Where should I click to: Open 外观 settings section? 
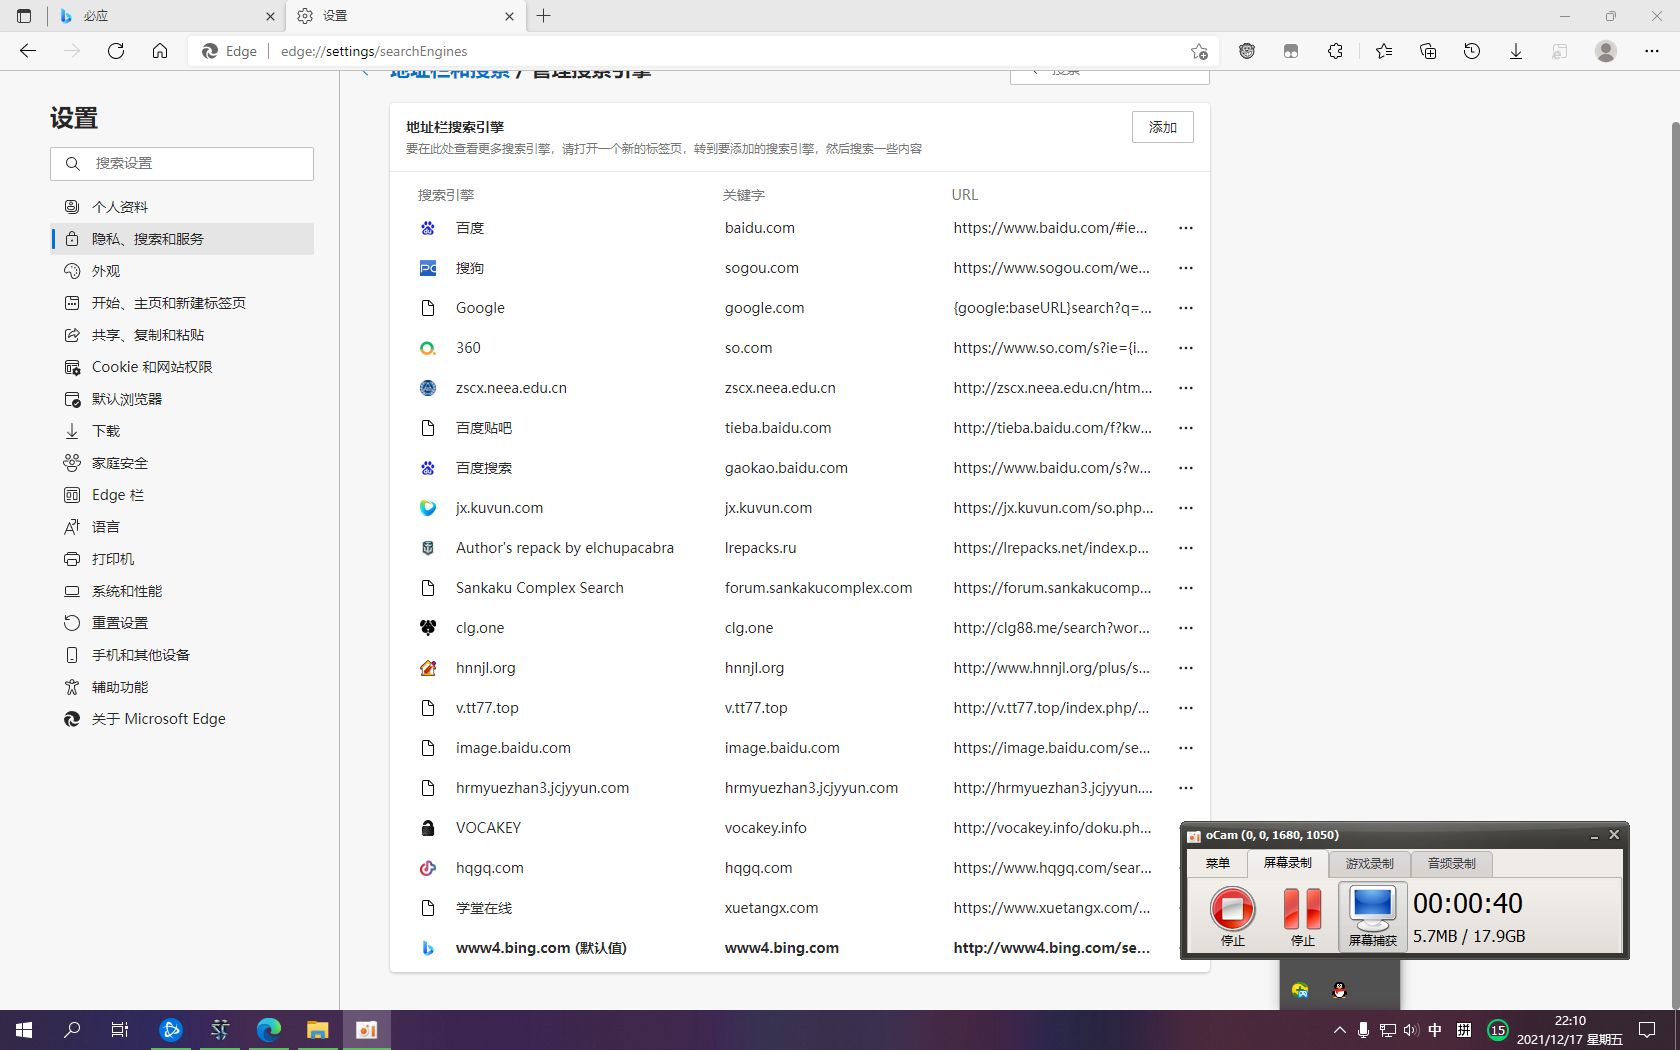pyautogui.click(x=182, y=271)
